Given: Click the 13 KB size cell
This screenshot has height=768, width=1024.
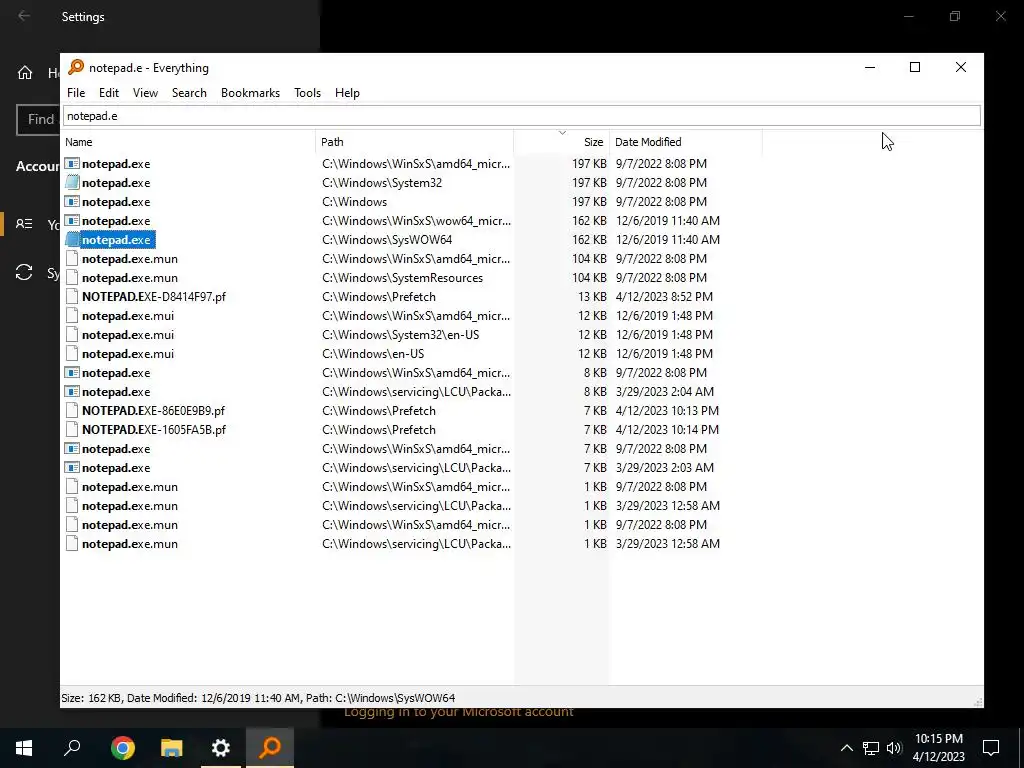Looking at the screenshot, I should (592, 296).
